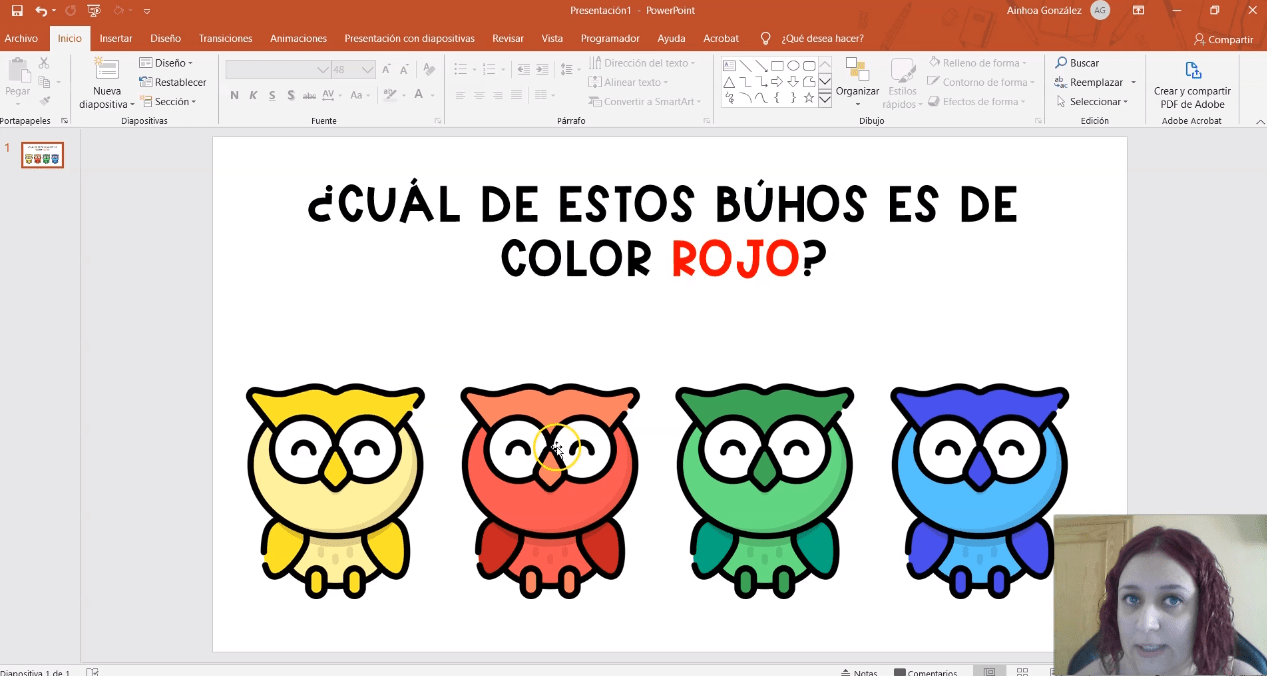This screenshot has height=676, width=1267.
Task: Select the rectangle shape in shapes gallery
Action: (x=777, y=66)
